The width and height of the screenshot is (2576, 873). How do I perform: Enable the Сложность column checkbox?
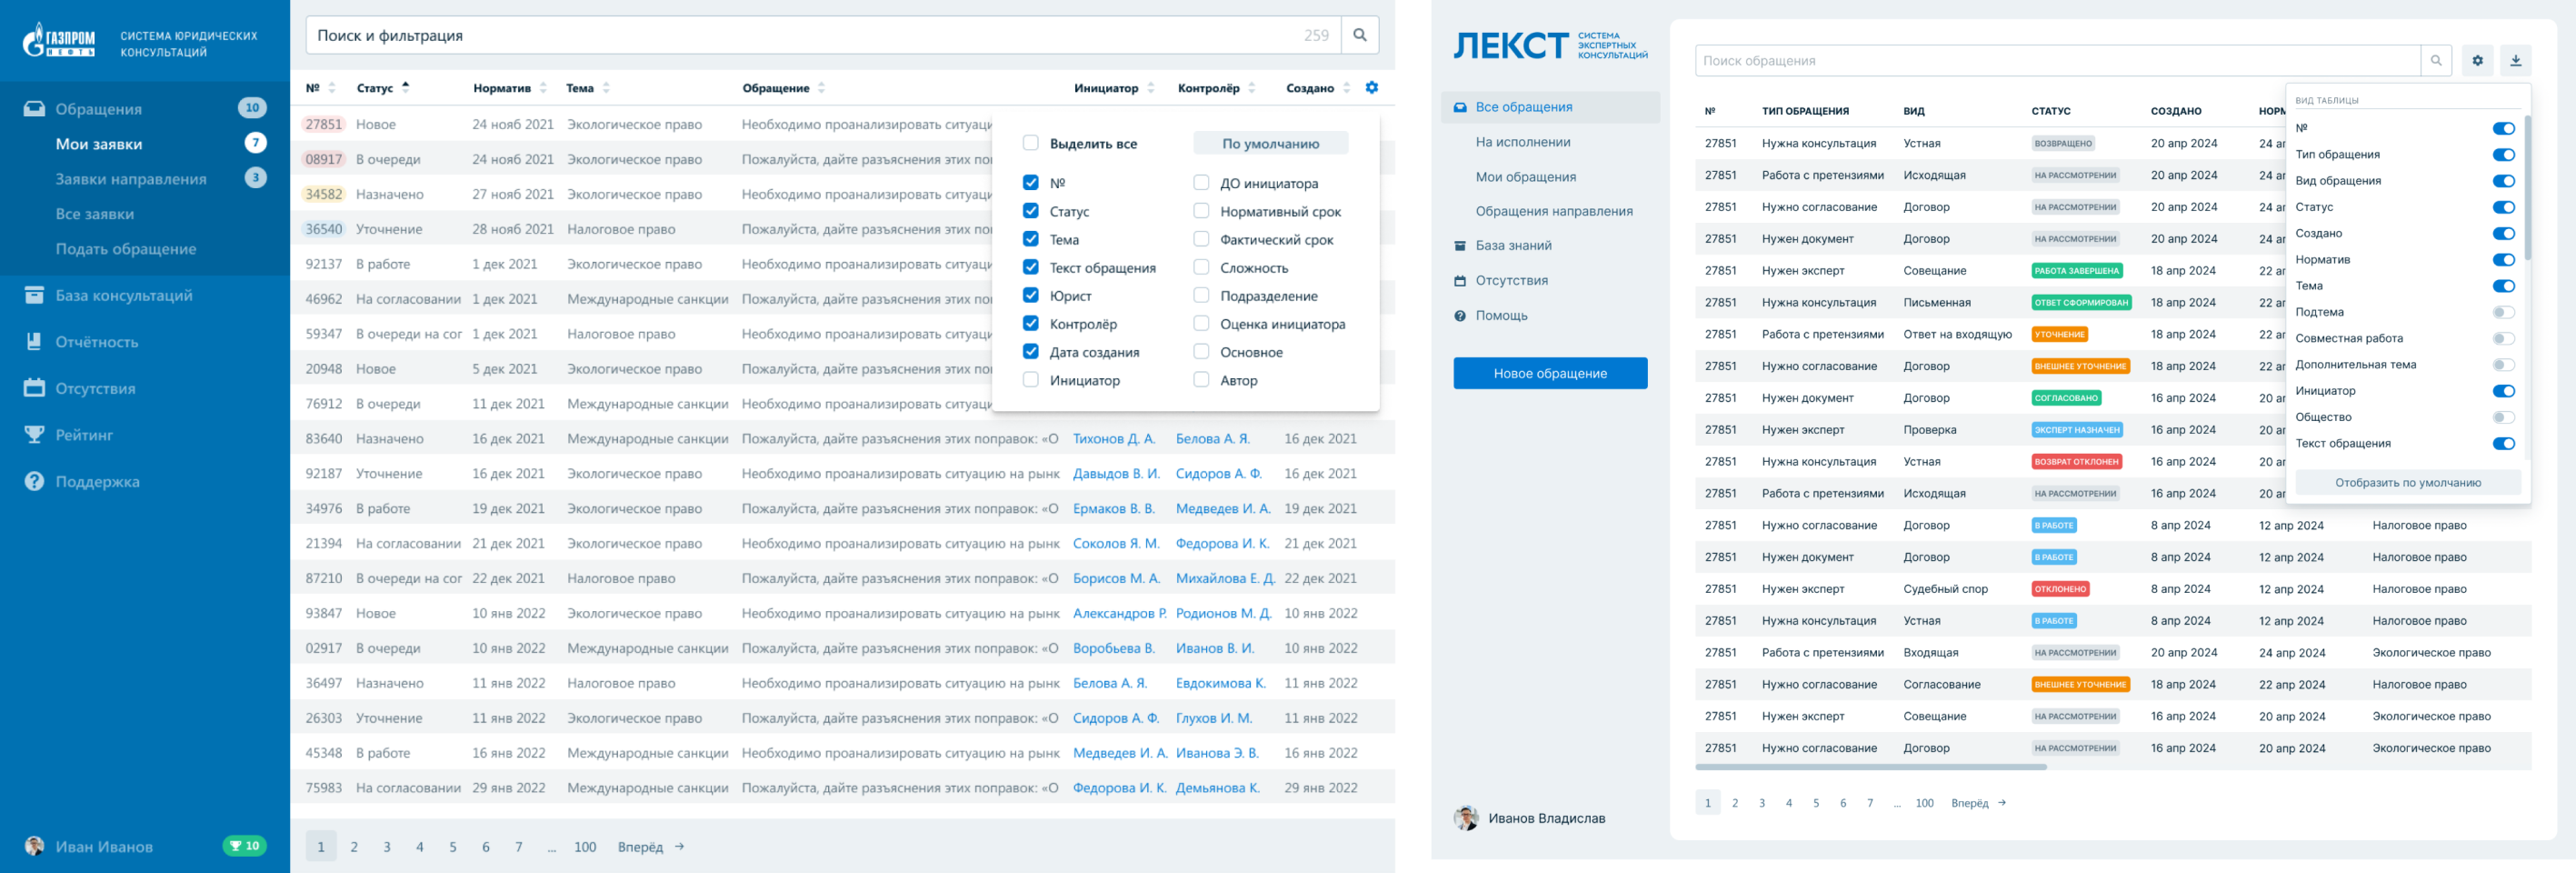coord(1201,268)
